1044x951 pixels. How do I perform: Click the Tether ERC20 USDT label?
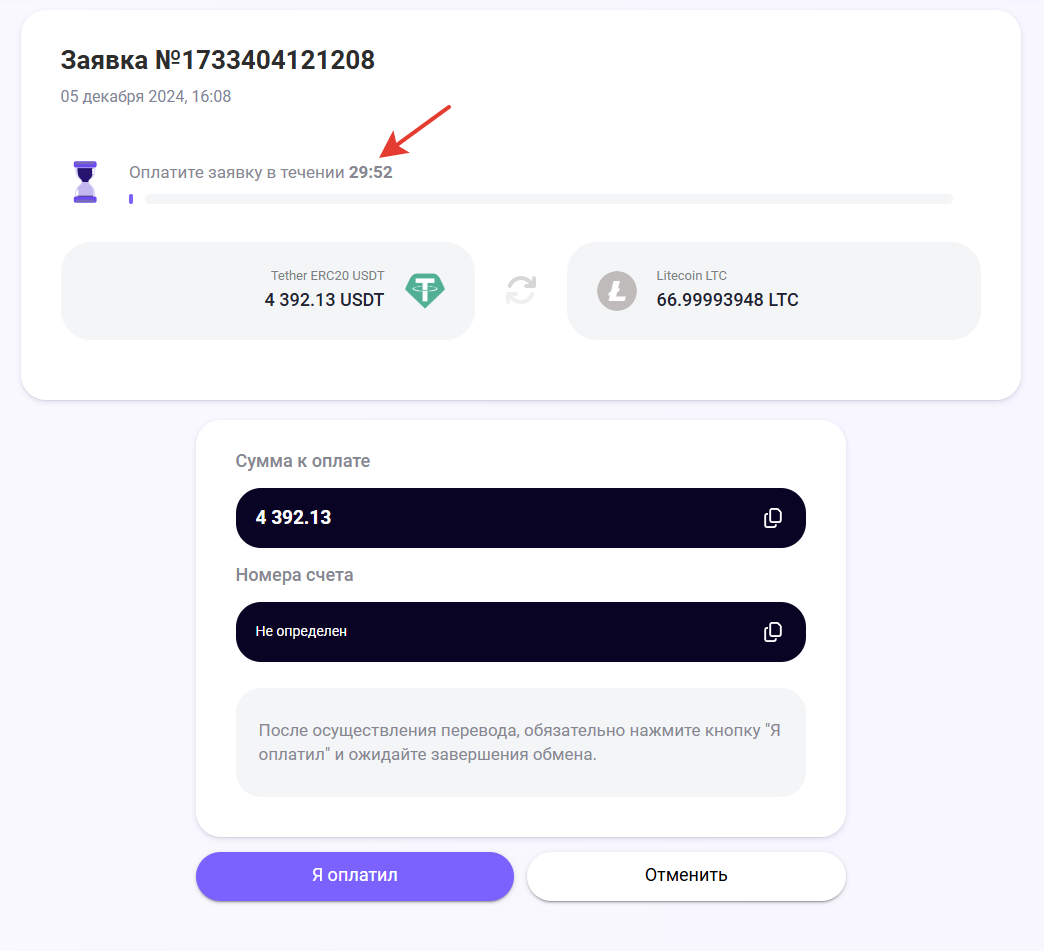pyautogui.click(x=327, y=276)
